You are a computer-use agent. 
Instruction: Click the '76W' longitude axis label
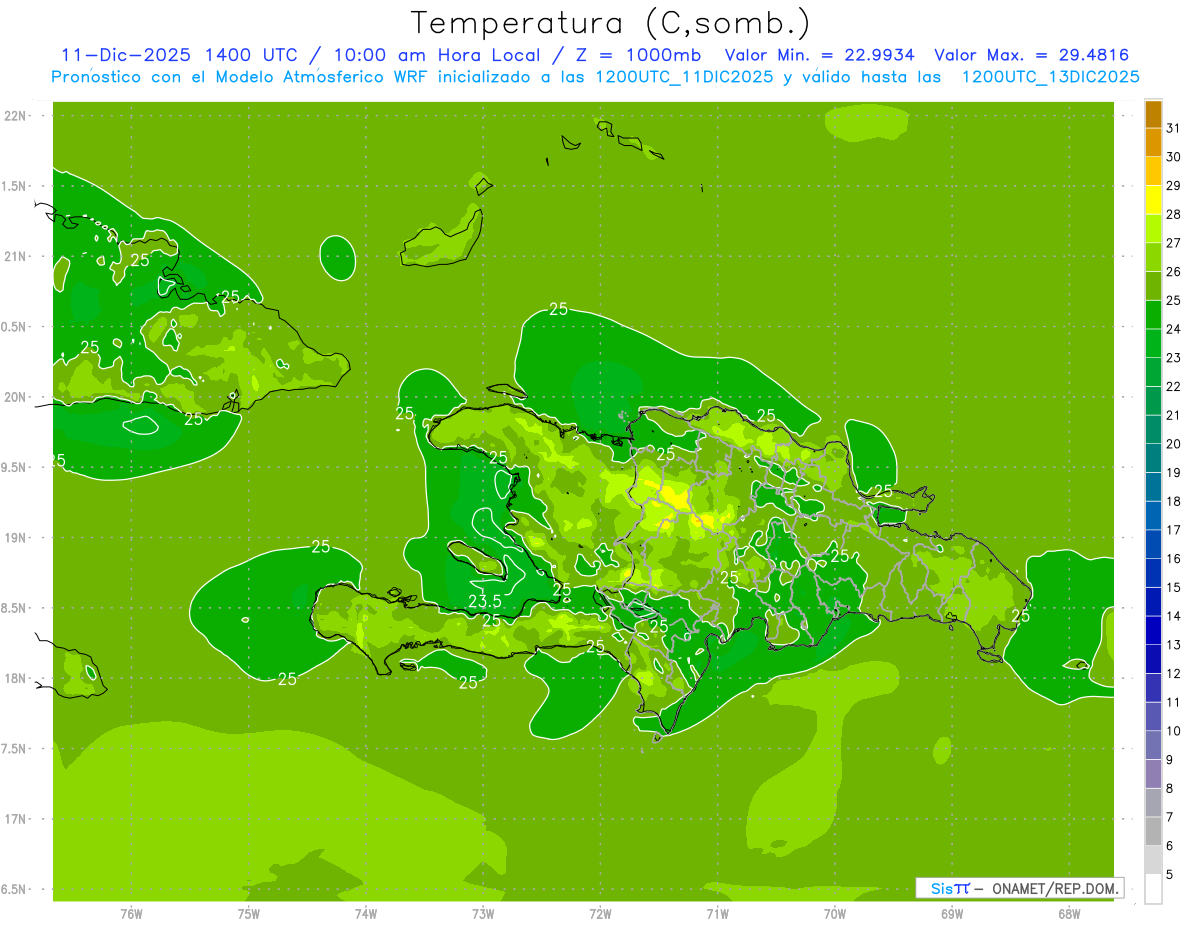(x=131, y=913)
